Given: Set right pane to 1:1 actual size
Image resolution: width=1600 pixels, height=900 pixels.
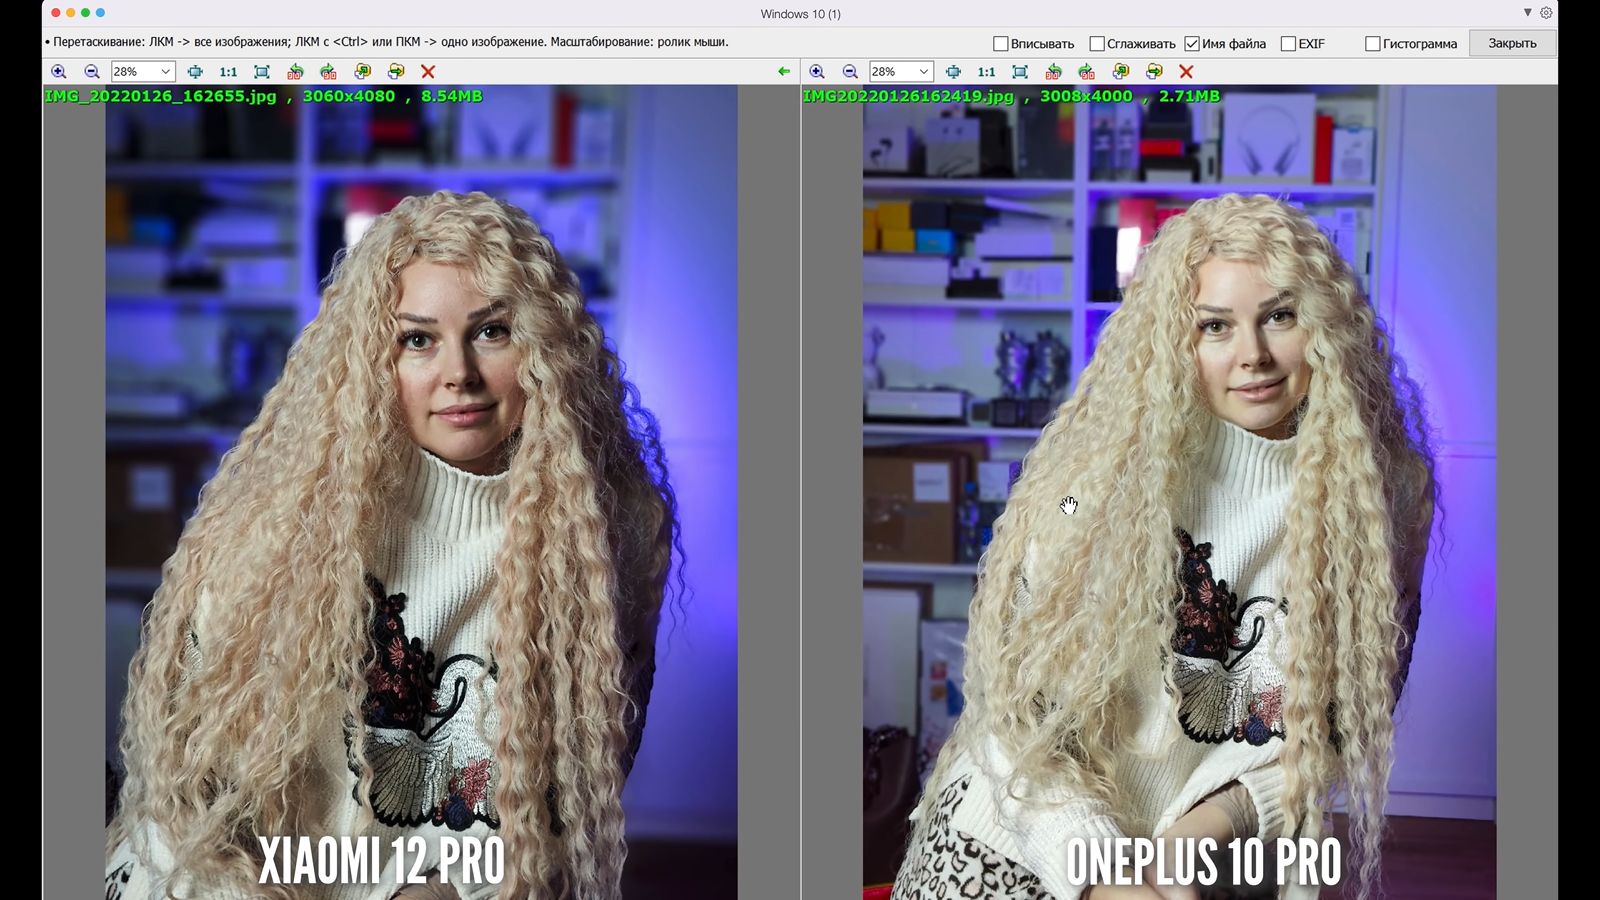Looking at the screenshot, I should pyautogui.click(x=986, y=72).
